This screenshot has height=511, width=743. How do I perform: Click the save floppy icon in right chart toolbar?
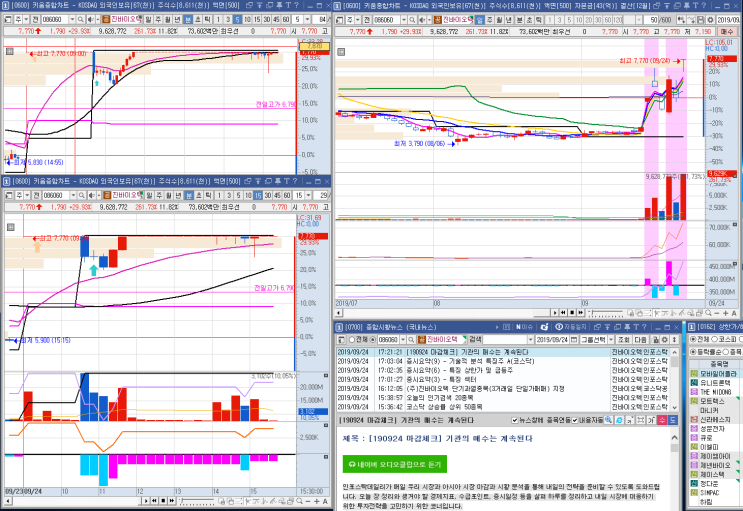click(x=700, y=20)
